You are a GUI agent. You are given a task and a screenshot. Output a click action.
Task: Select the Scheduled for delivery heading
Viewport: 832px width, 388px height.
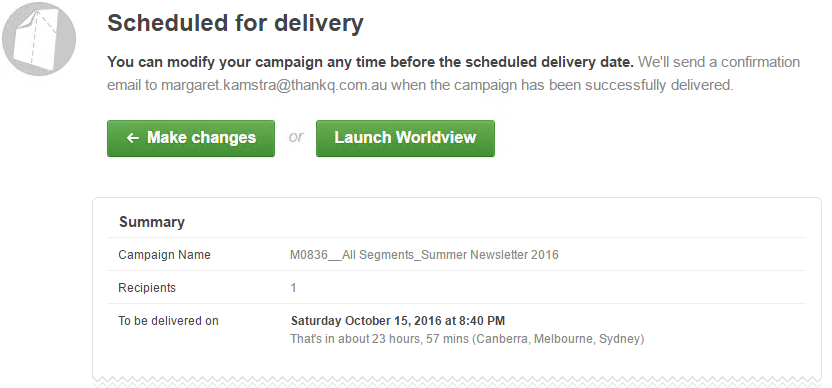pos(235,23)
